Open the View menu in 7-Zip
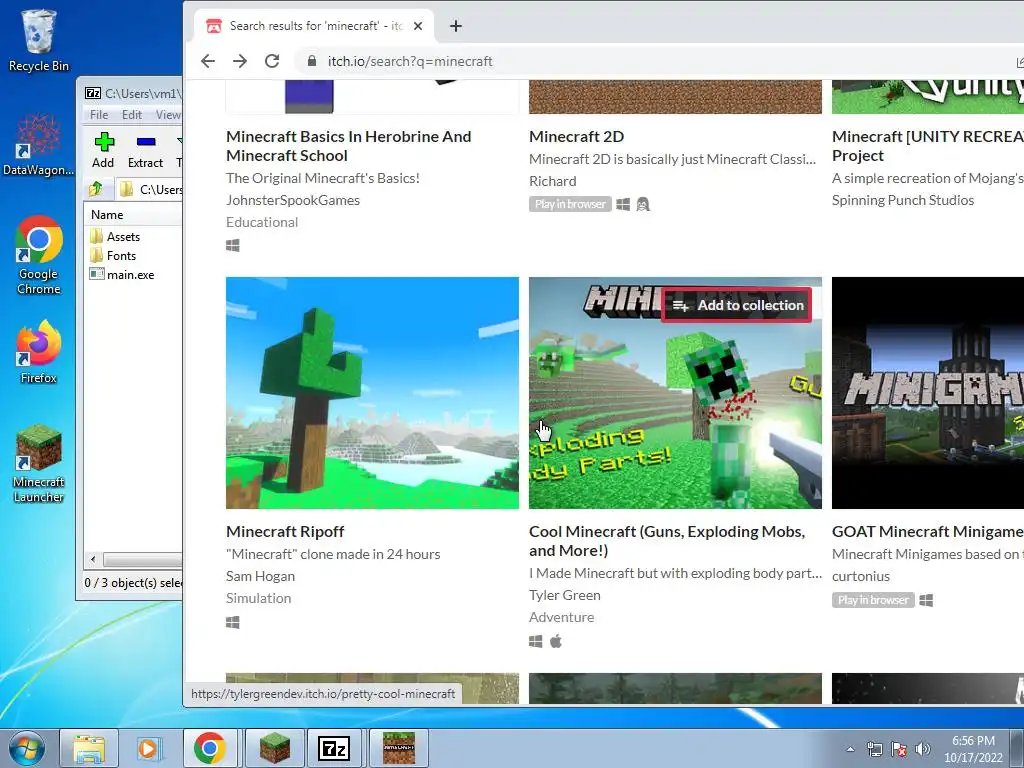 [x=168, y=115]
